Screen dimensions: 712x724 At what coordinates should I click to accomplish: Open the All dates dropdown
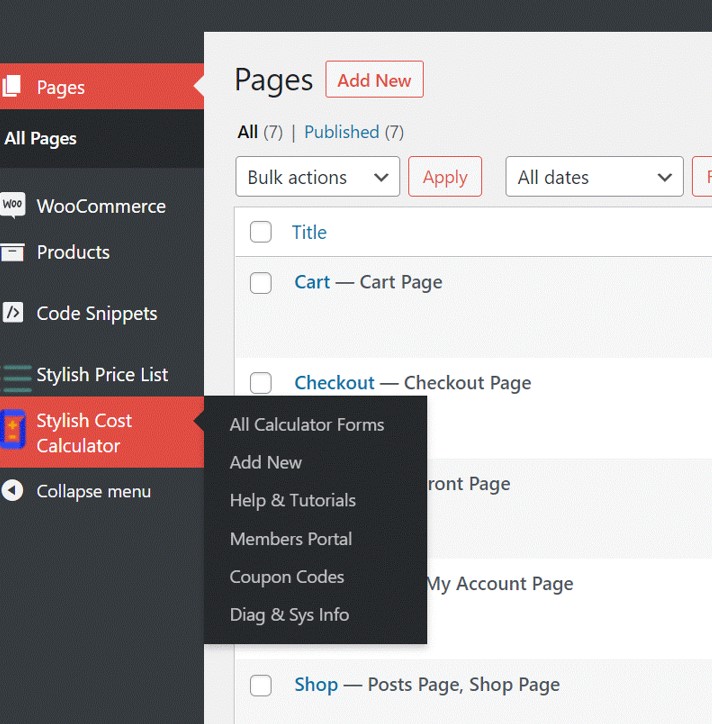pyautogui.click(x=594, y=177)
